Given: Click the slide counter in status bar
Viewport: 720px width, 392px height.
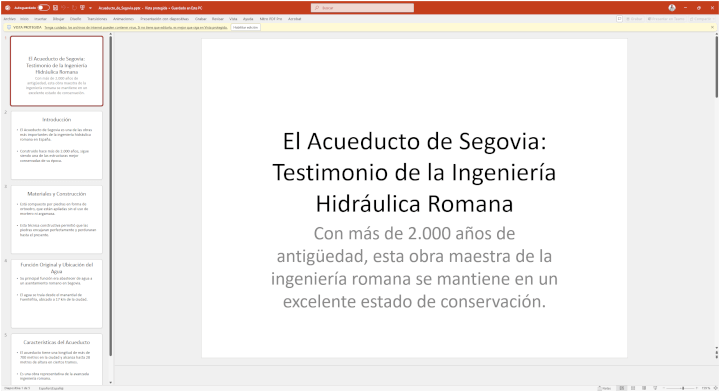Looking at the screenshot, I should [x=17, y=388].
